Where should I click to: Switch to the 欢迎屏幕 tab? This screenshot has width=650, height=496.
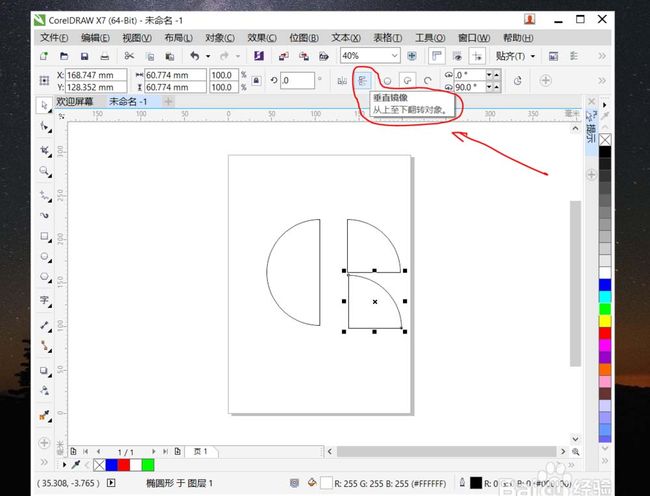75,102
